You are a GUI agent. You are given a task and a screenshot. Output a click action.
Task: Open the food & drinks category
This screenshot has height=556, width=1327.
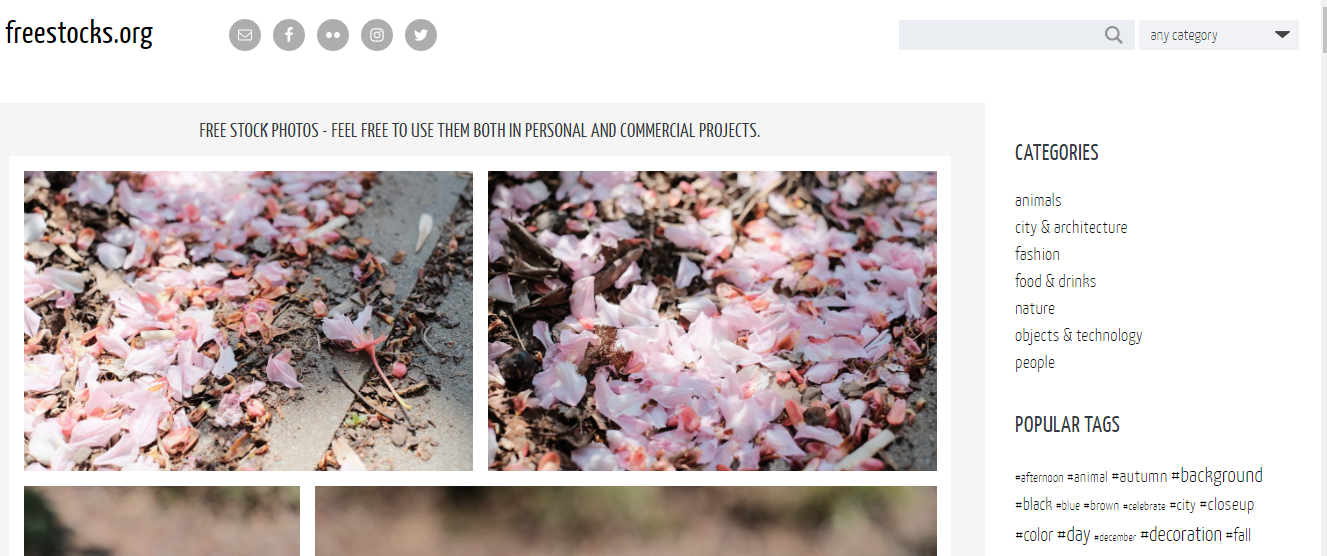(x=1055, y=281)
